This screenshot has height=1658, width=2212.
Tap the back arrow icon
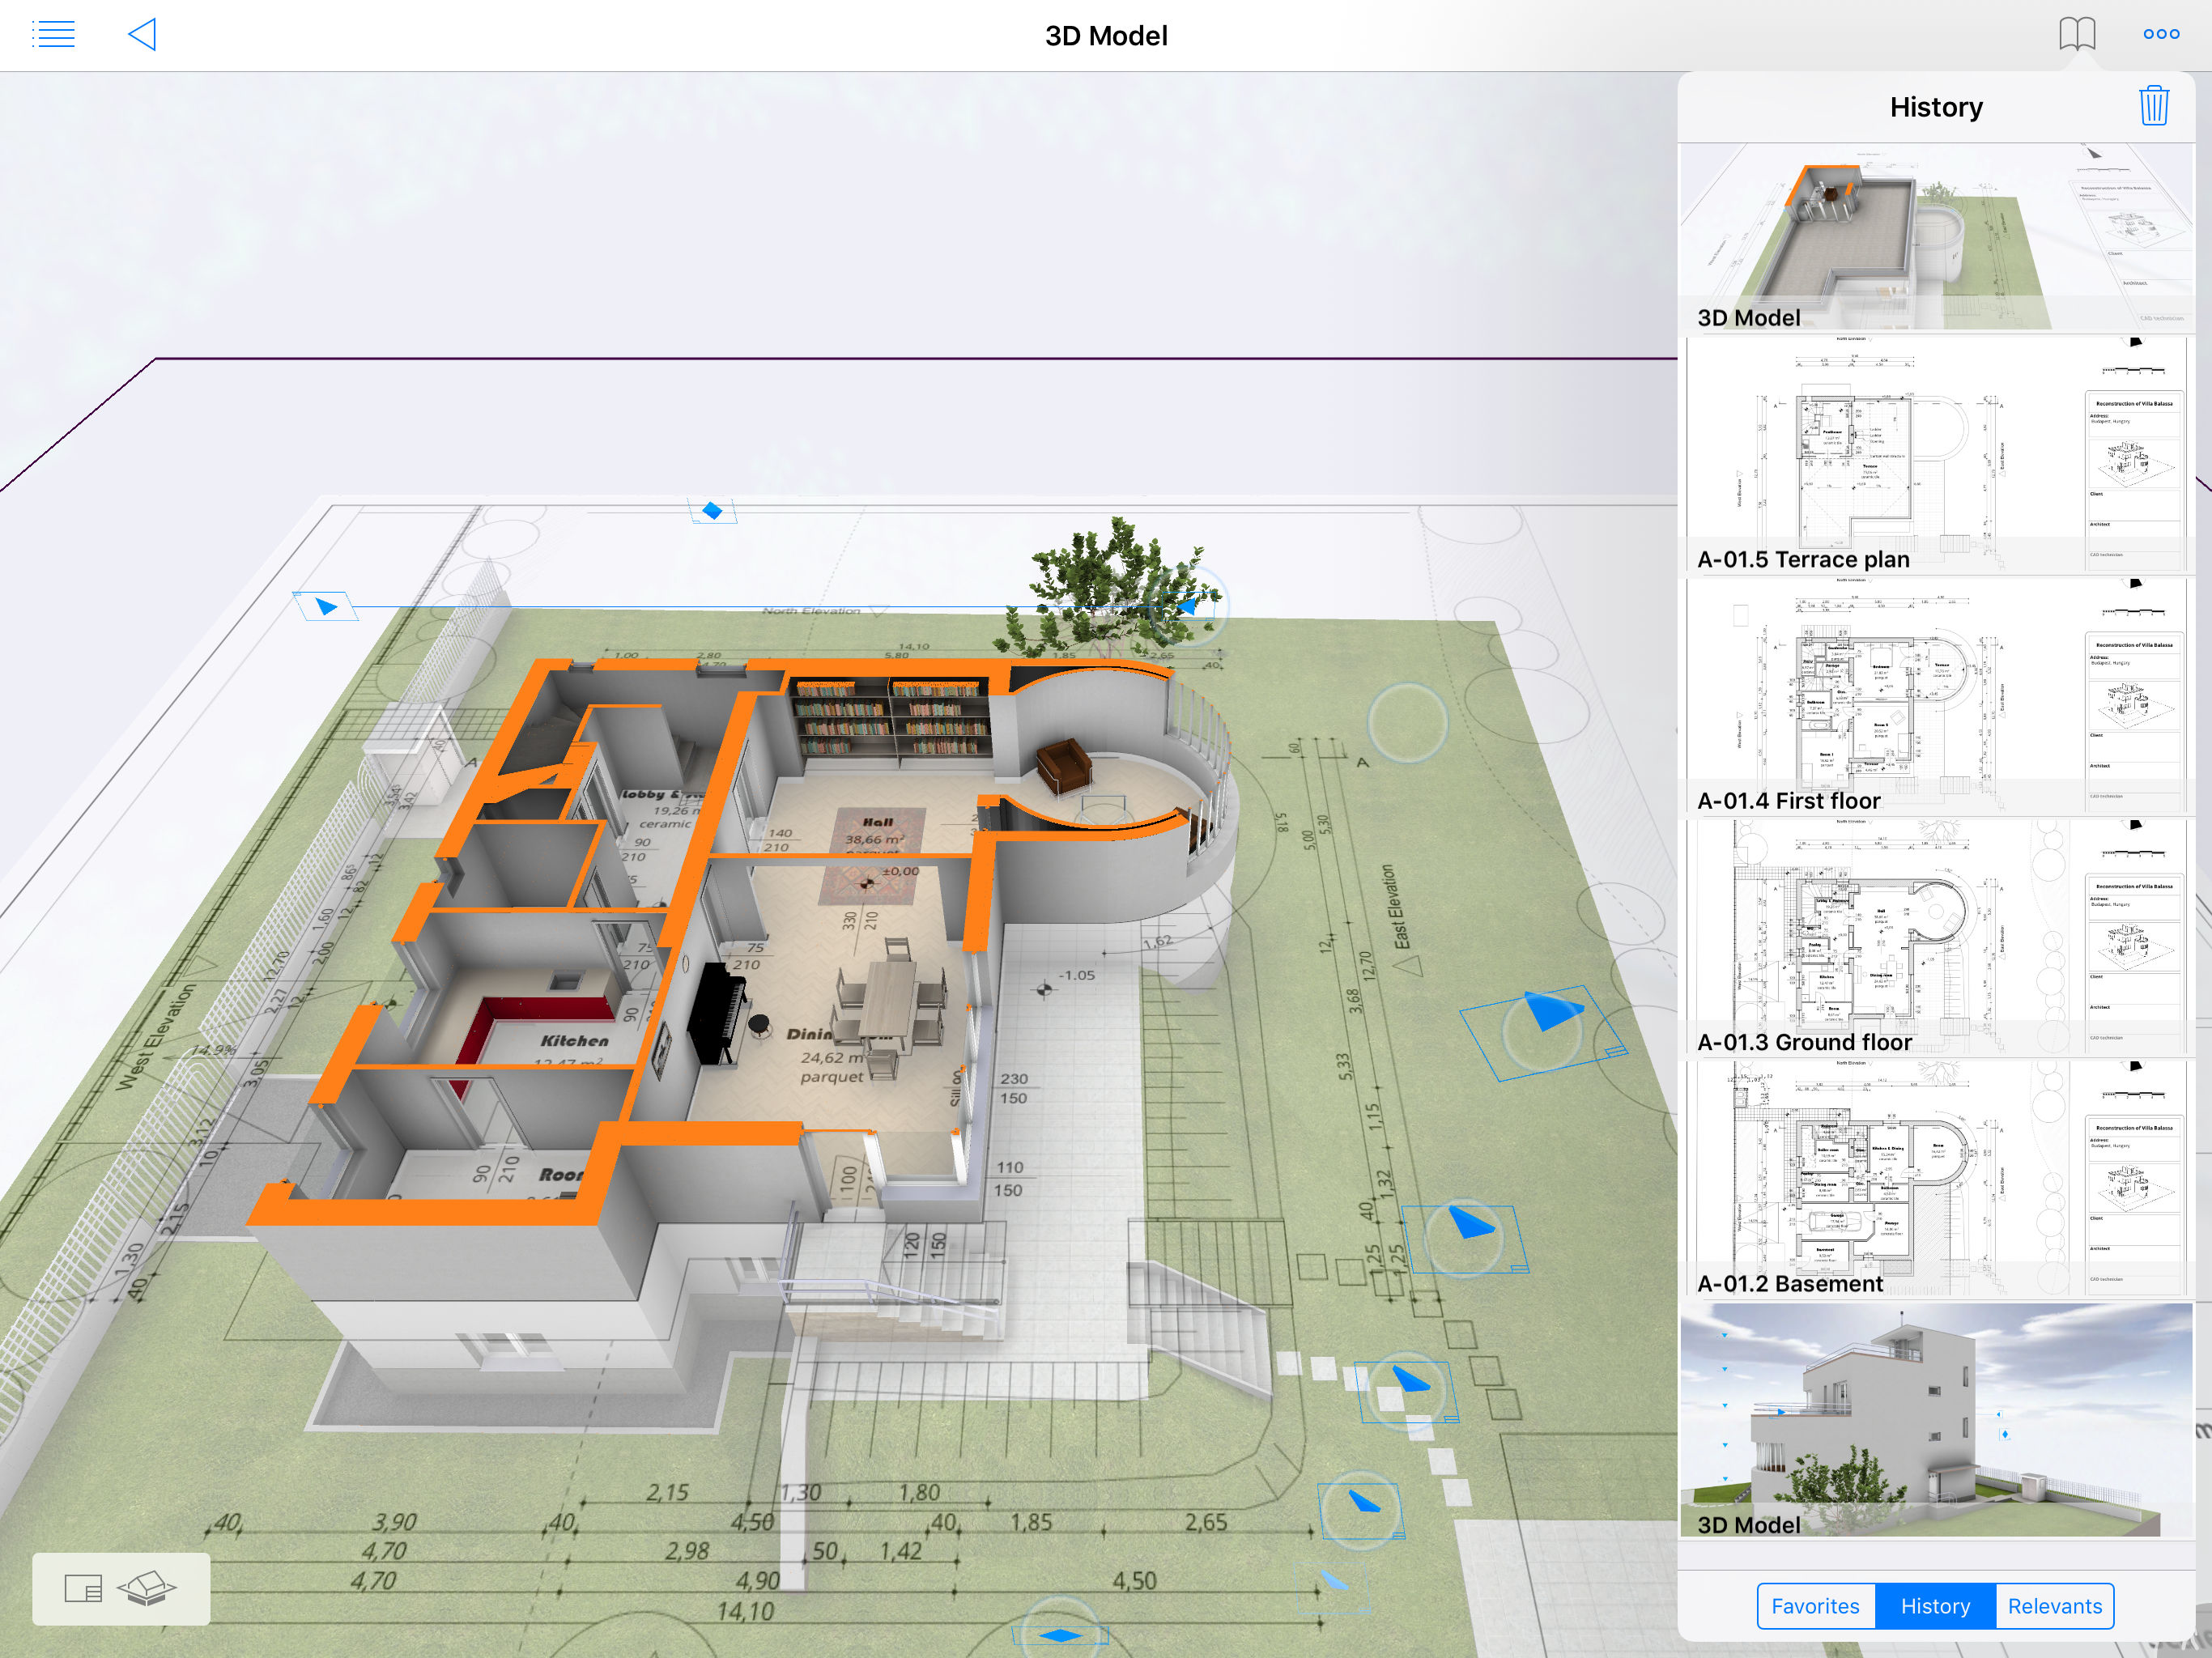point(142,35)
